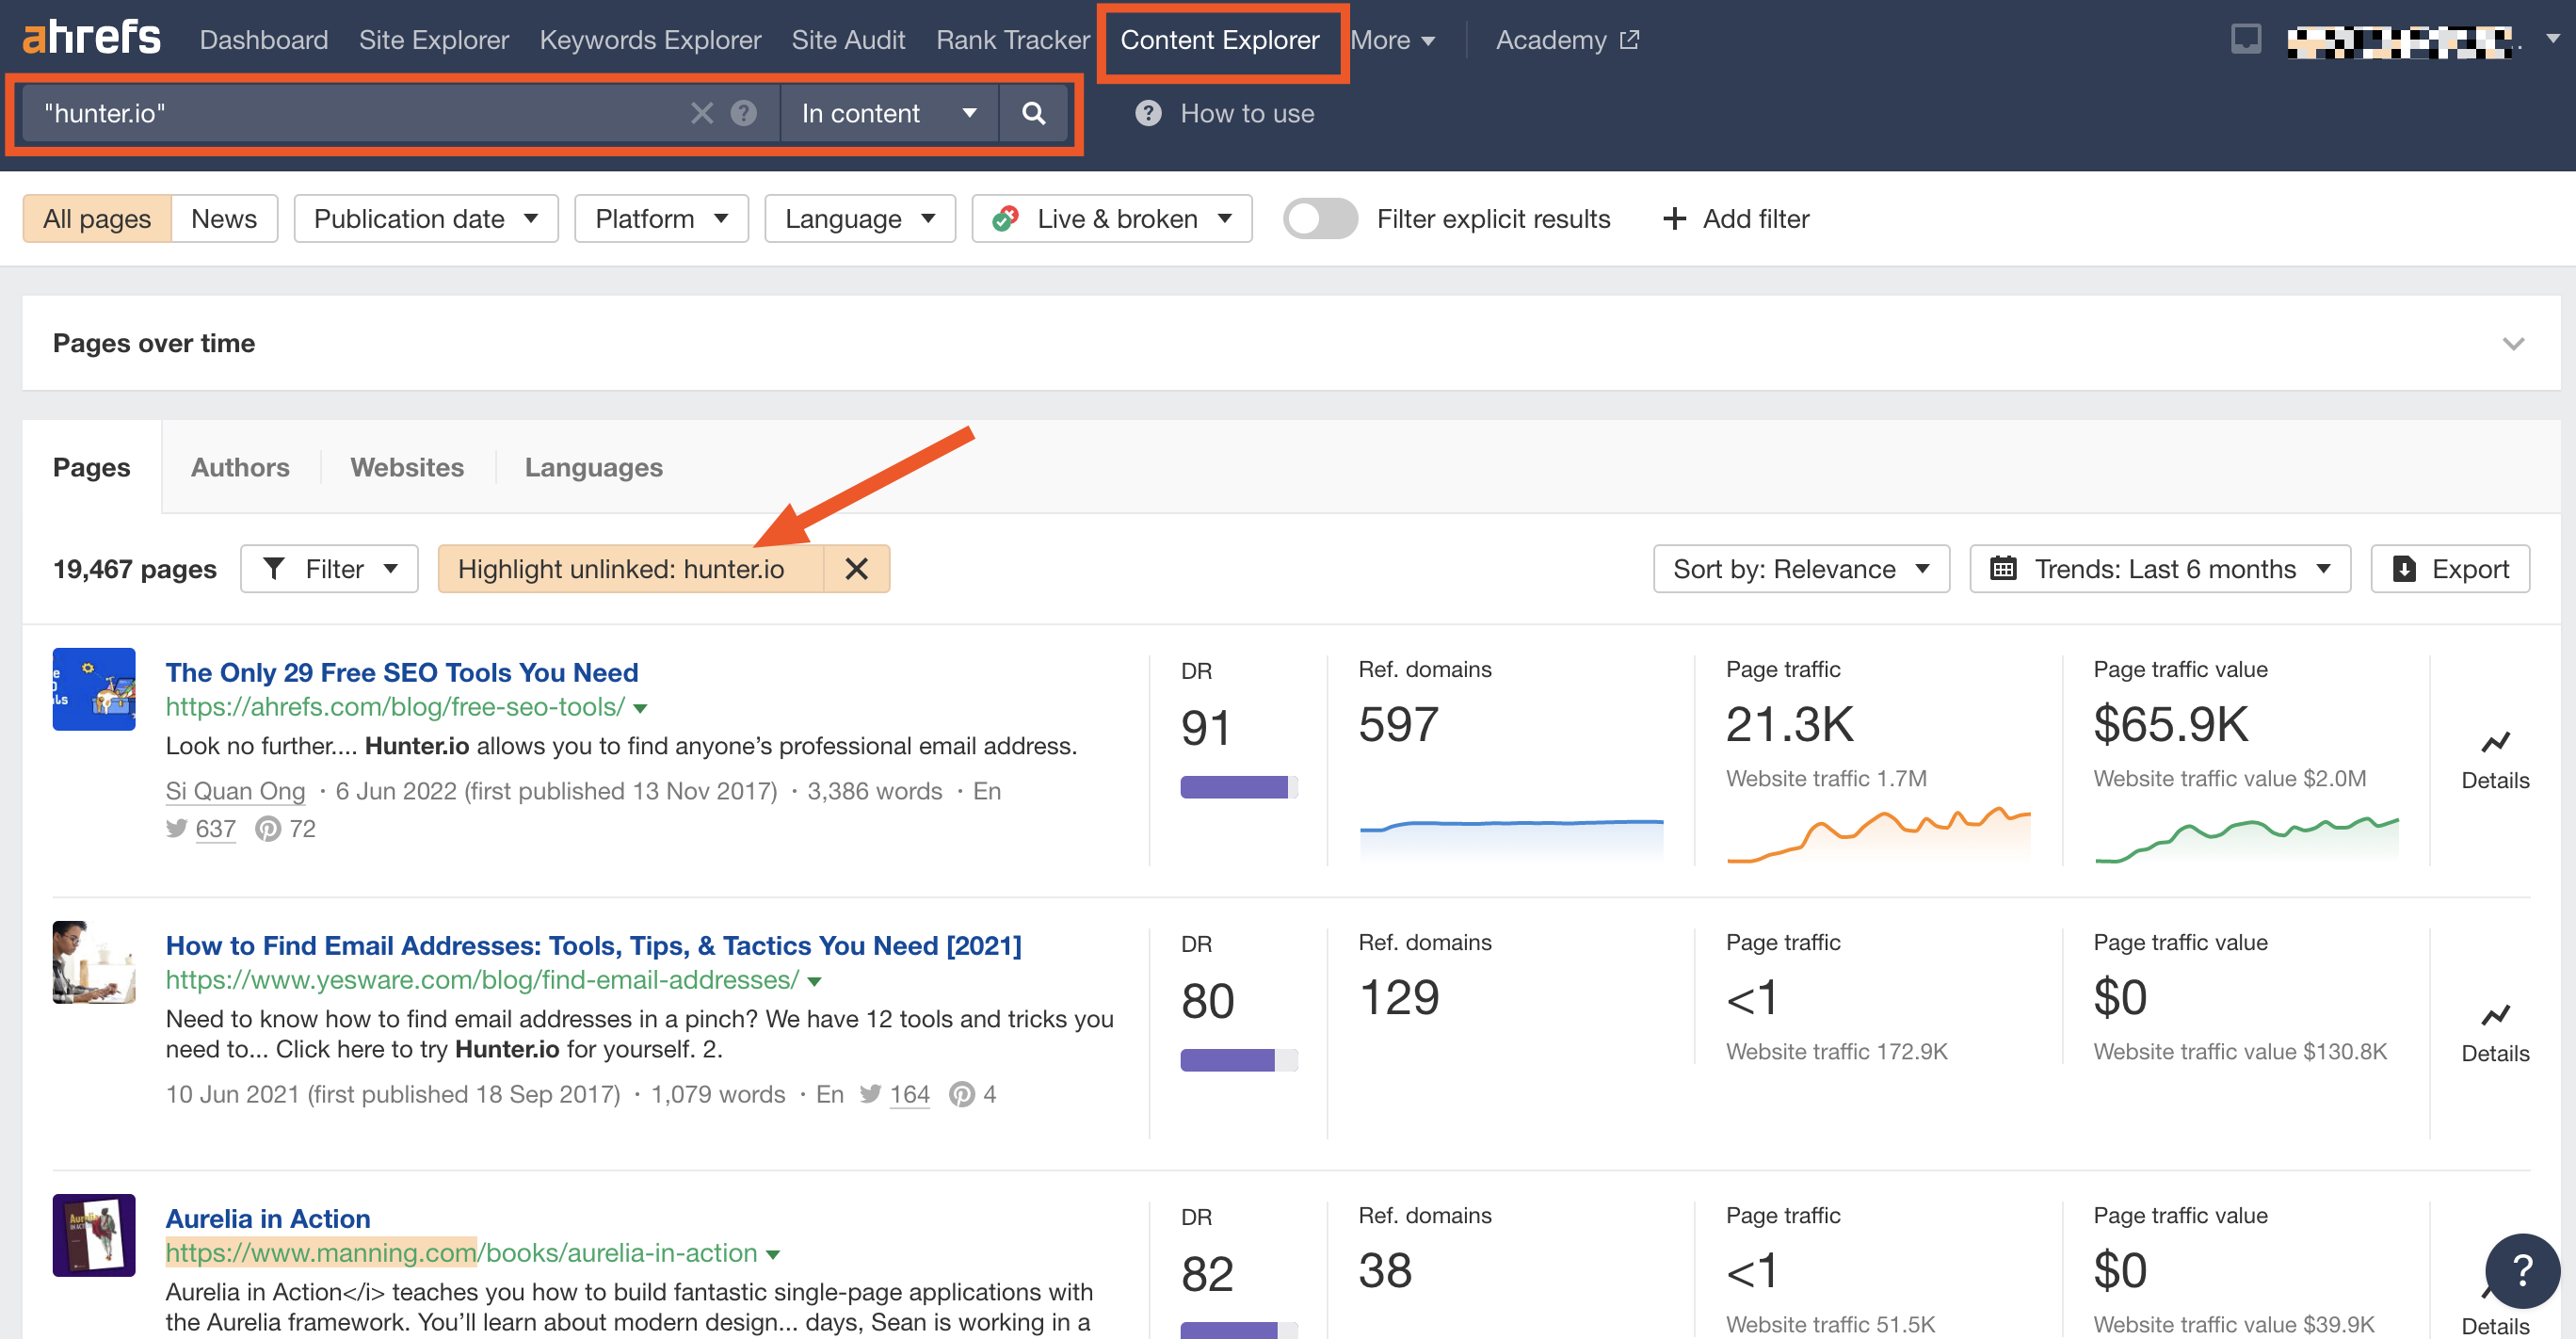Open Platform dropdown
2576x1339 pixels.
[660, 218]
